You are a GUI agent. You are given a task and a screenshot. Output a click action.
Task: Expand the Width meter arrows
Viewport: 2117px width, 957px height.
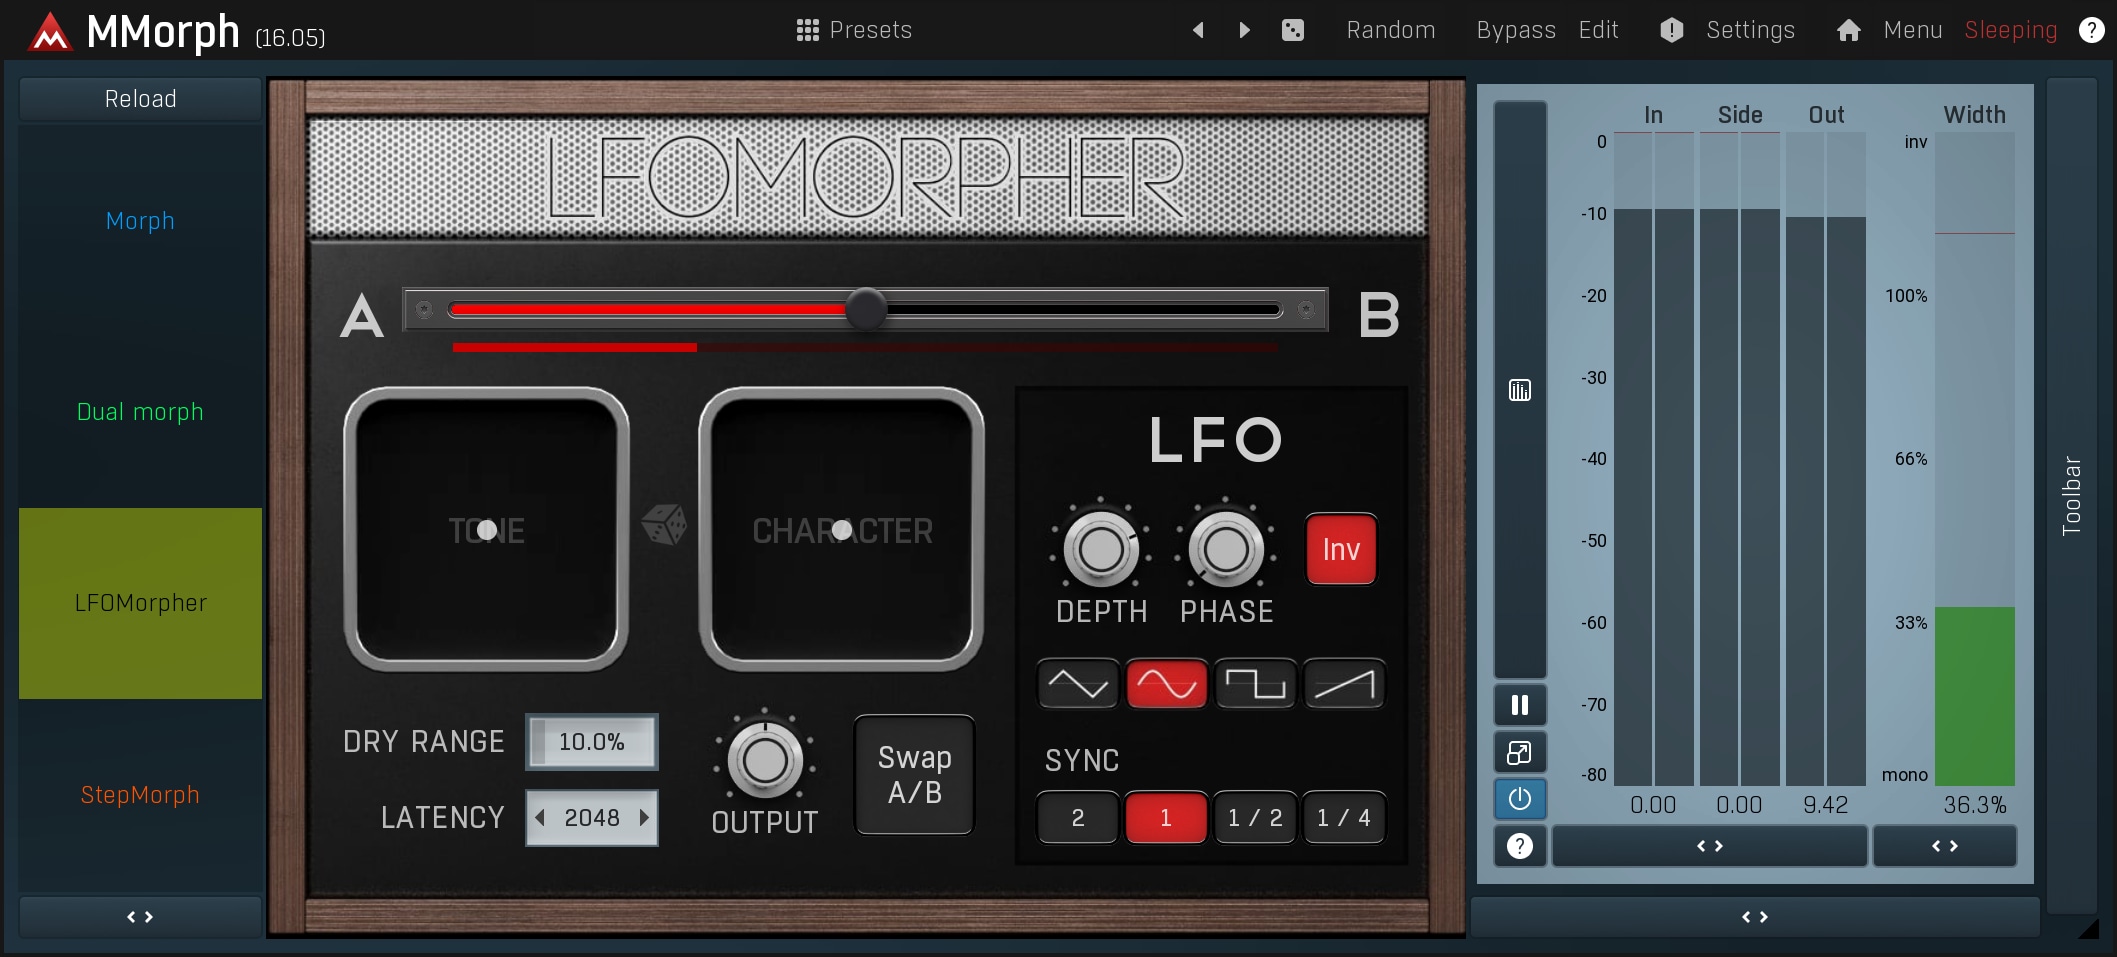point(1945,846)
